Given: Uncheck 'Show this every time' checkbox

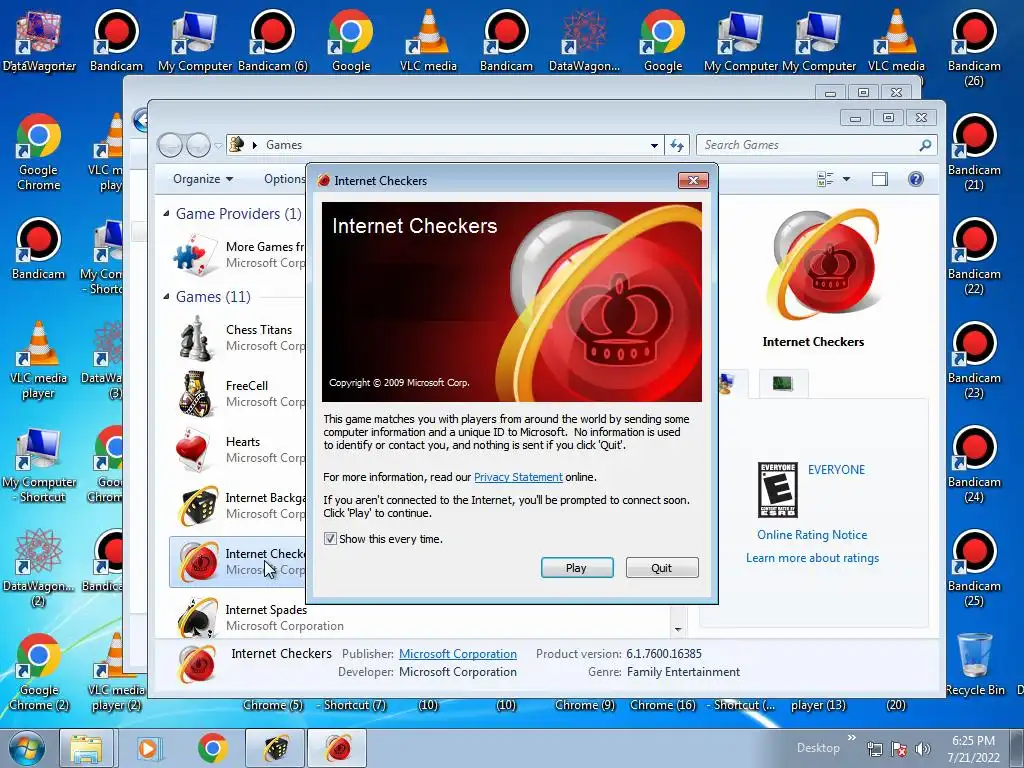Looking at the screenshot, I should tap(330, 539).
